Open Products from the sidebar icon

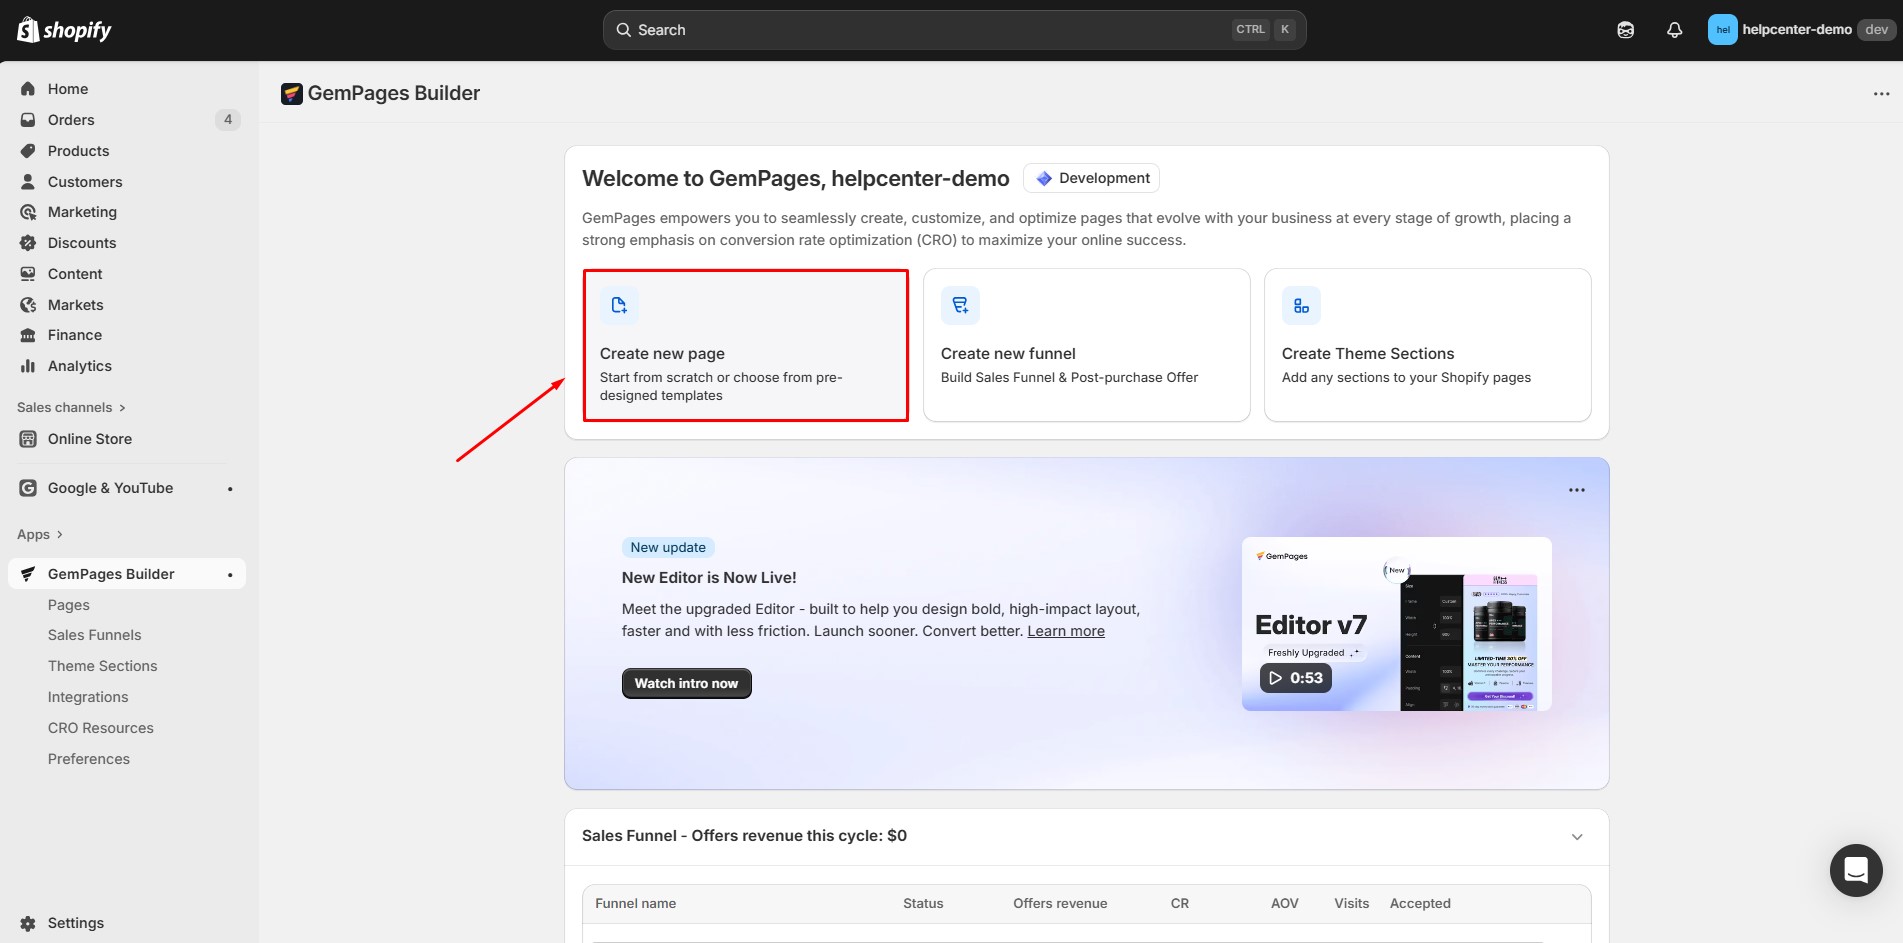tap(28, 150)
